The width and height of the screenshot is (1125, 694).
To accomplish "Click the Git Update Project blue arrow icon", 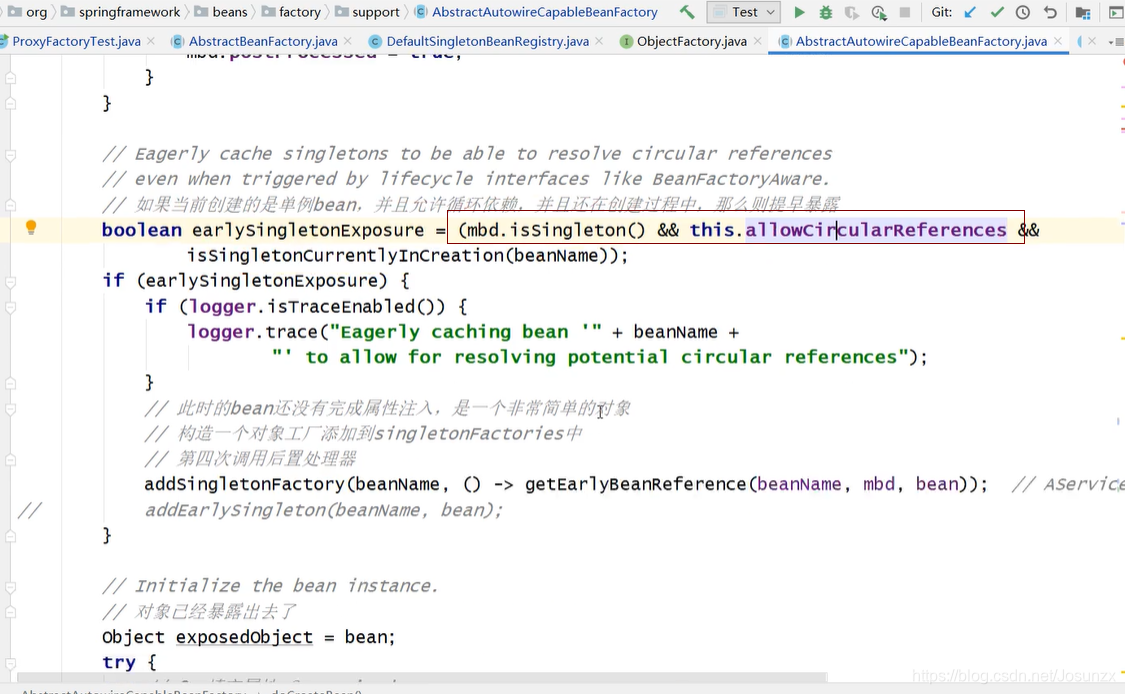I will (970, 12).
